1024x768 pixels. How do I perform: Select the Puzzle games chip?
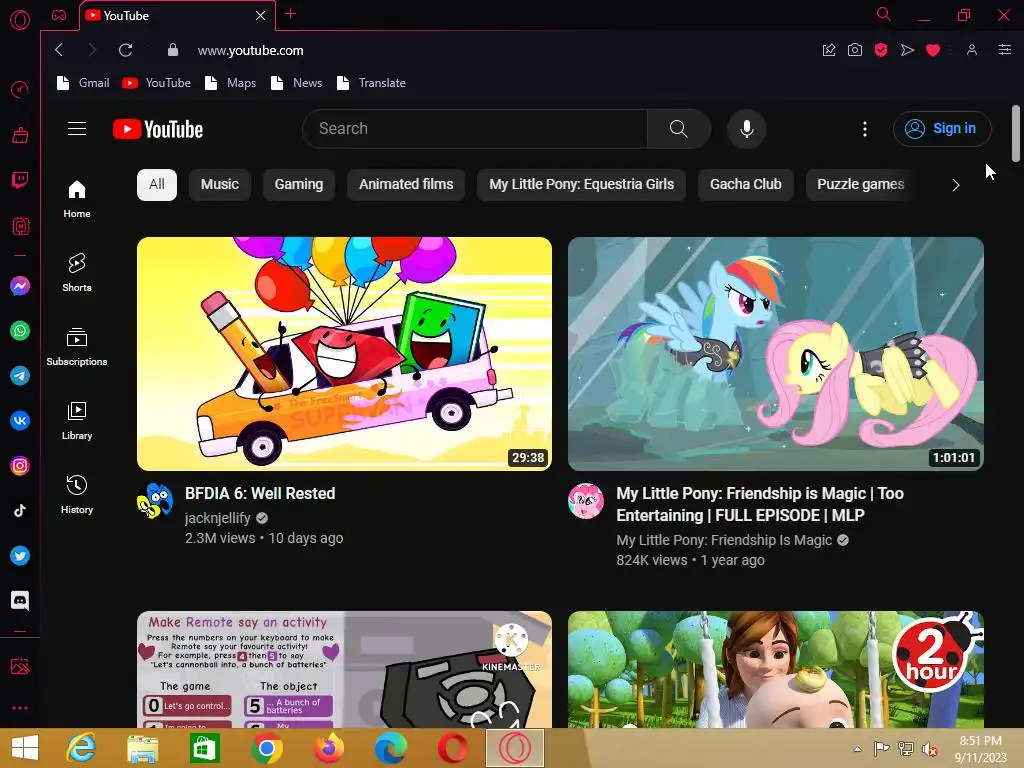[860, 185]
